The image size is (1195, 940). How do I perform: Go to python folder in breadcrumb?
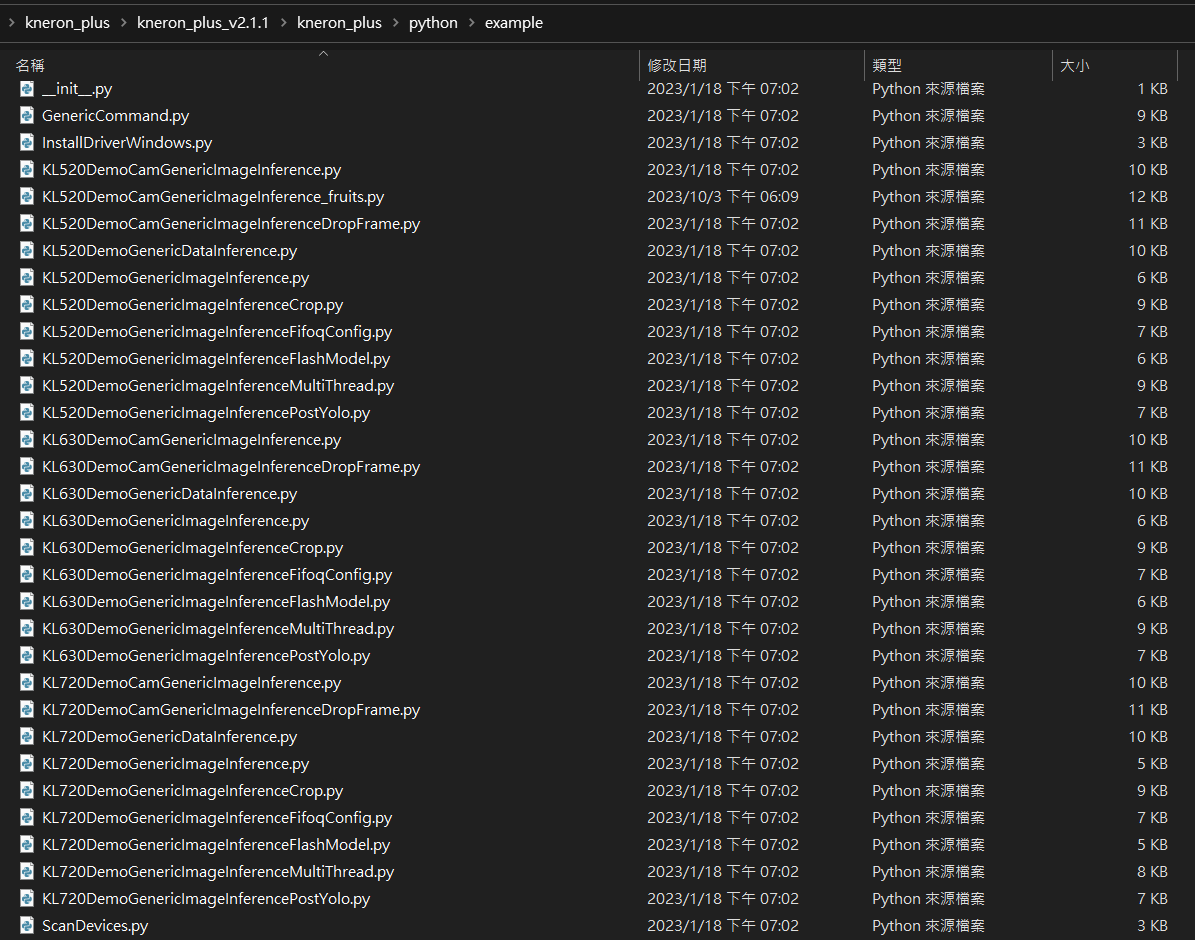click(x=433, y=23)
